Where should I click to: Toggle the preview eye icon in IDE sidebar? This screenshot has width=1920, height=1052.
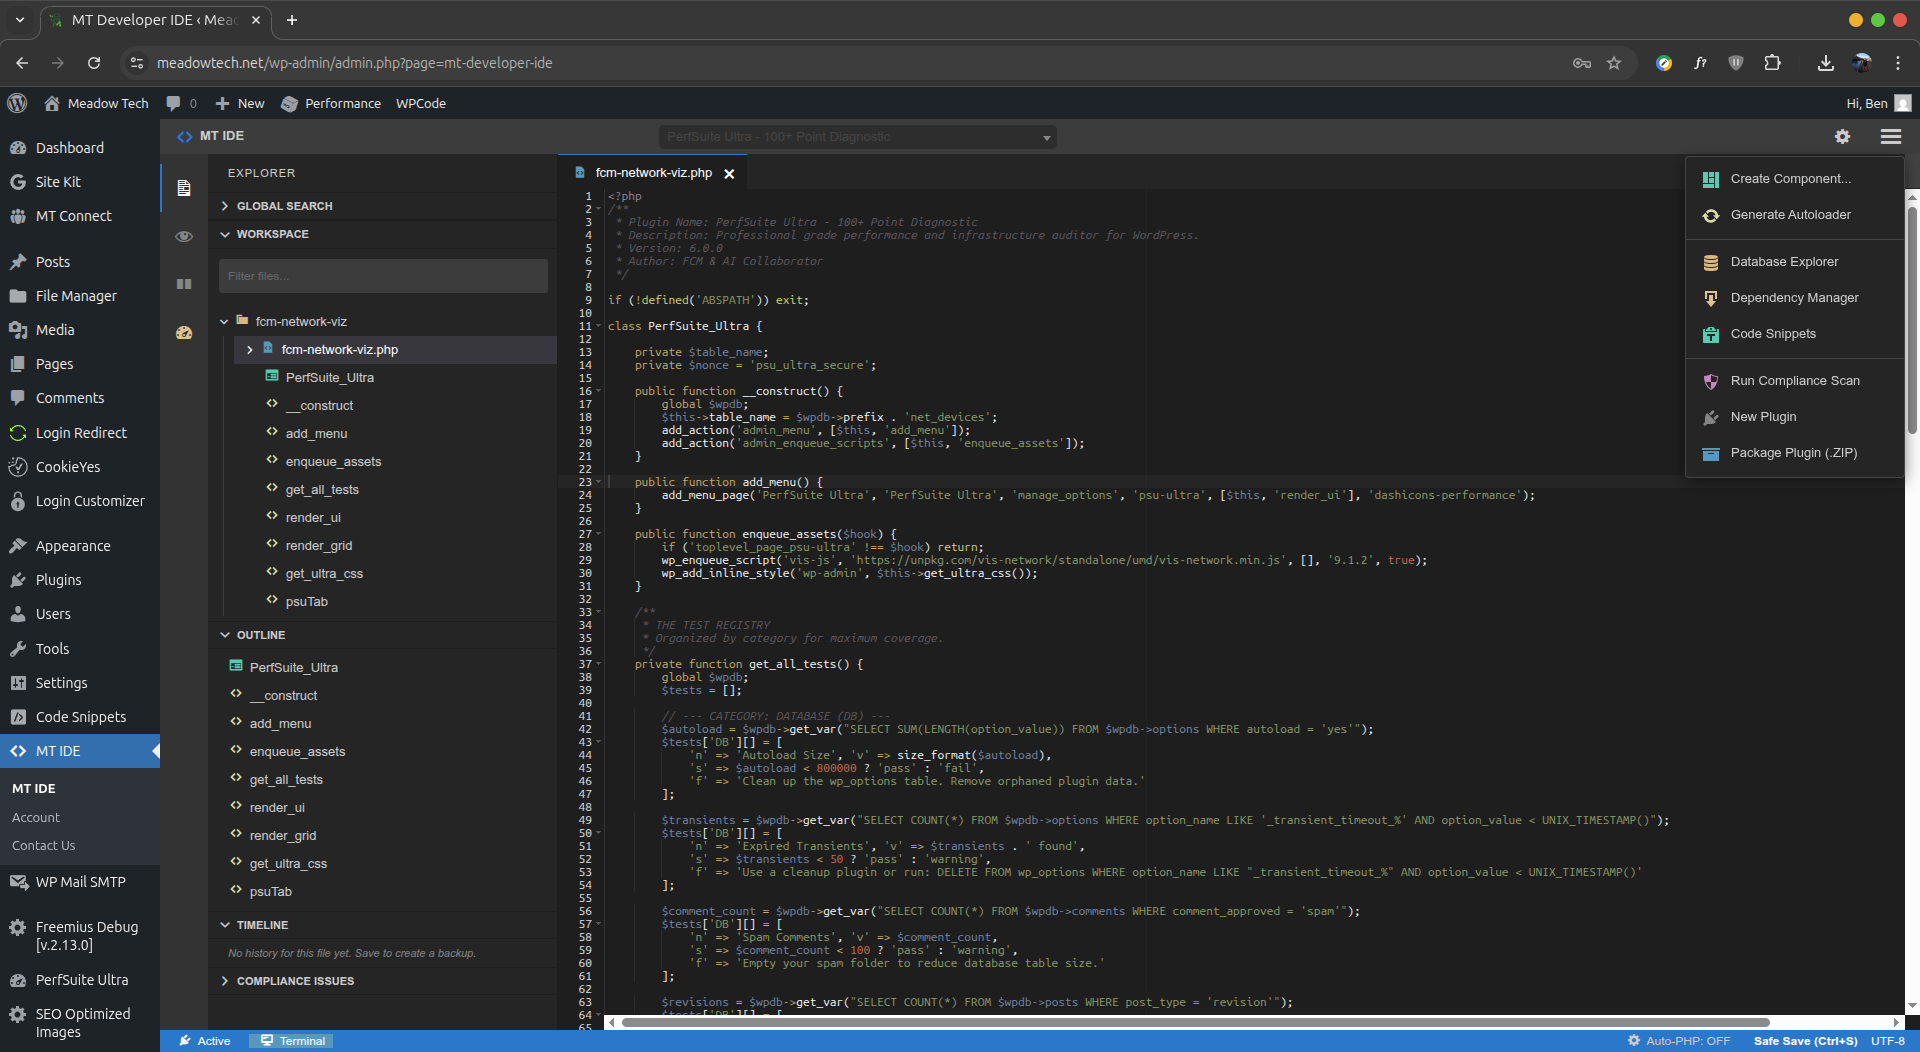[x=184, y=236]
